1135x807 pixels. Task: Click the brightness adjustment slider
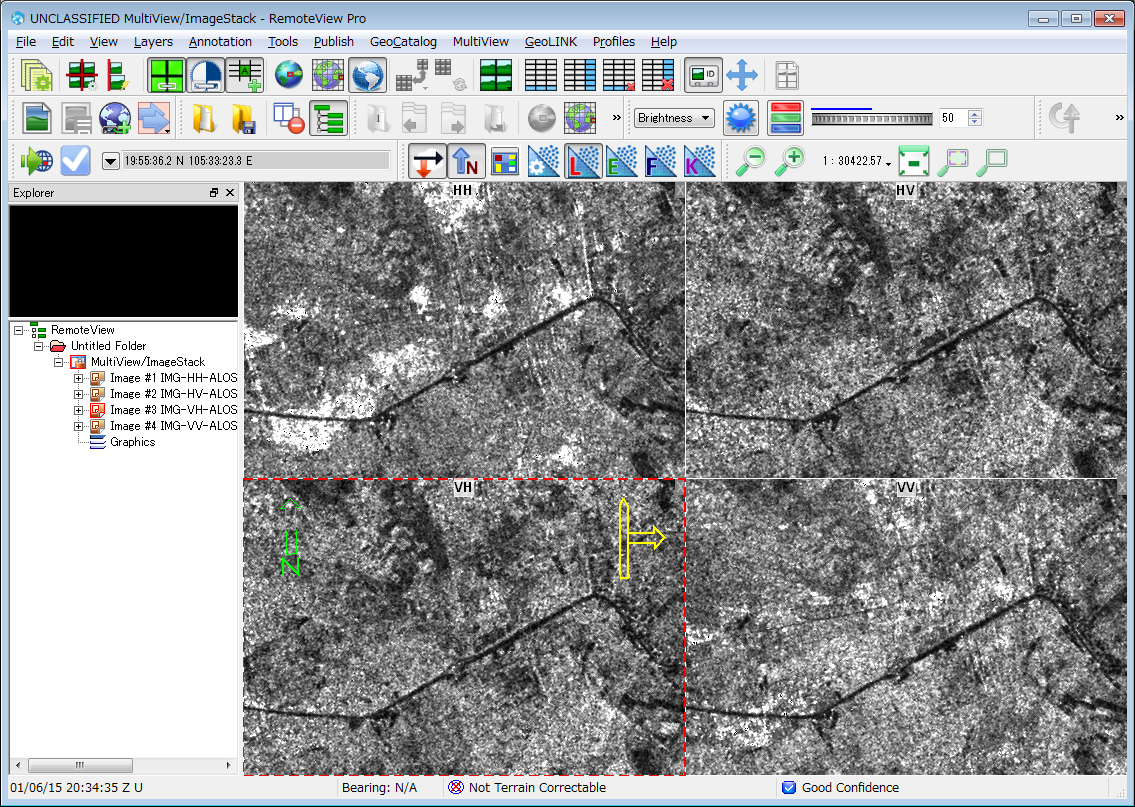(x=871, y=118)
